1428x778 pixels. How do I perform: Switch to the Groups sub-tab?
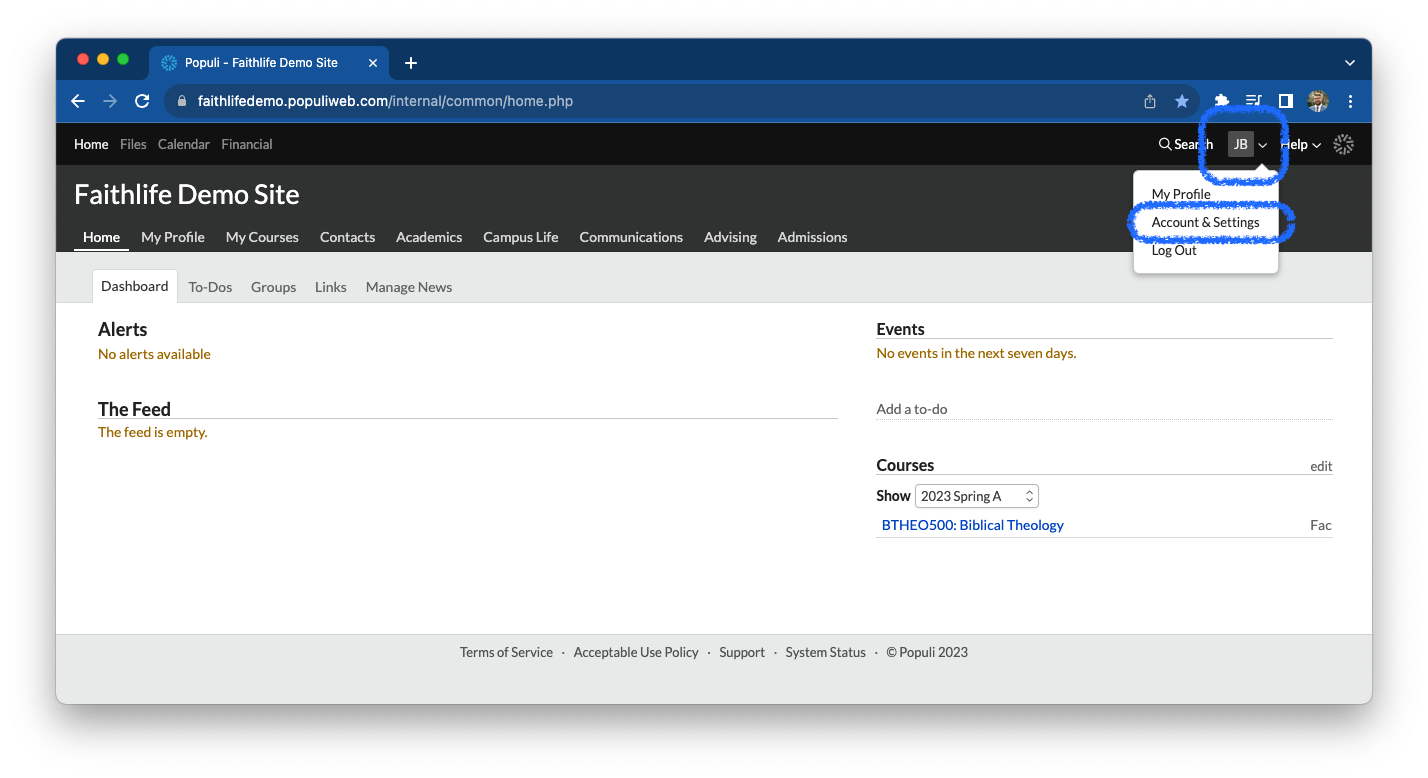pyautogui.click(x=273, y=287)
